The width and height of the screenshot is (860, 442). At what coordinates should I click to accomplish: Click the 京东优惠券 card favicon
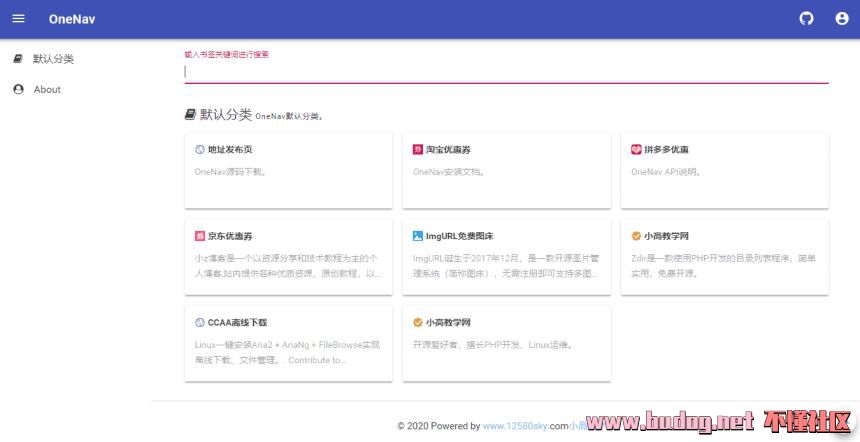point(199,236)
